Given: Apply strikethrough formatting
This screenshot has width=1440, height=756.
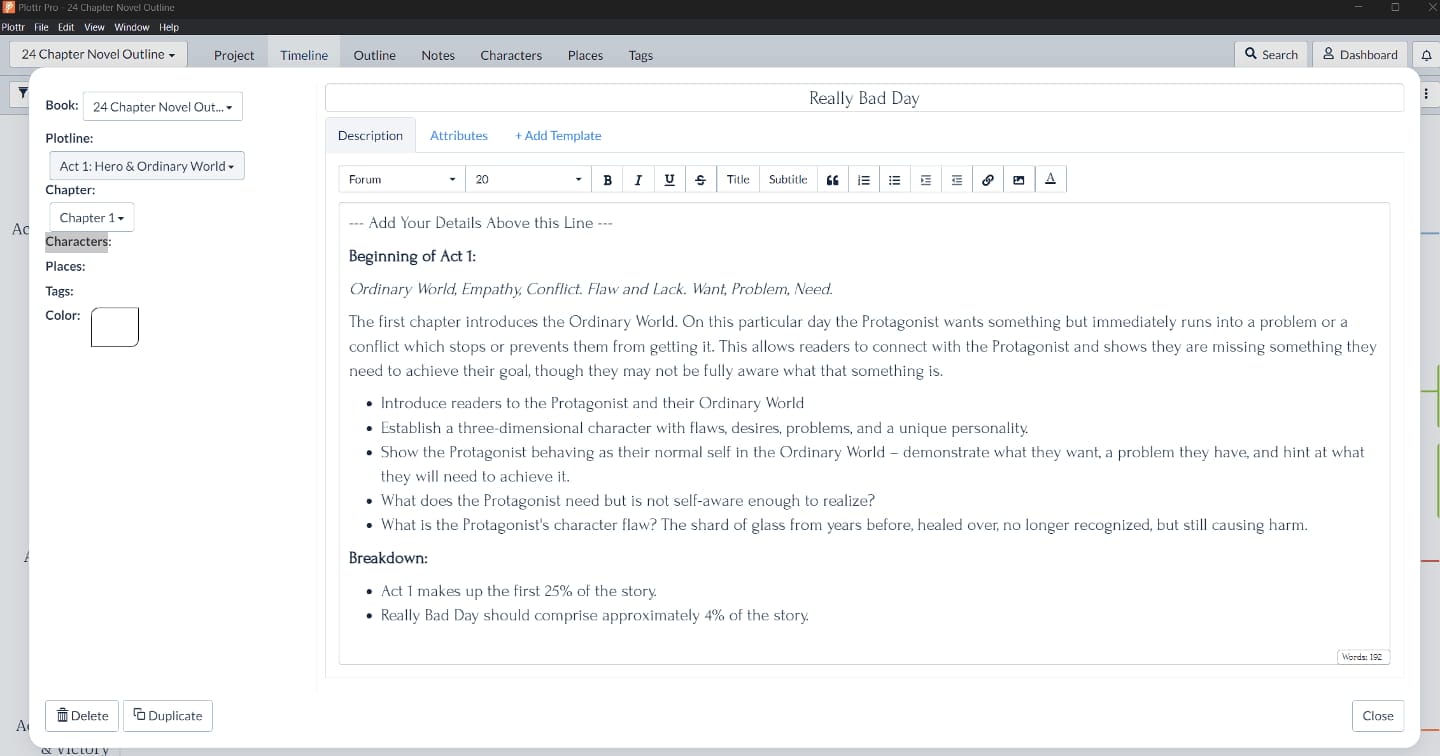Looking at the screenshot, I should (x=700, y=179).
